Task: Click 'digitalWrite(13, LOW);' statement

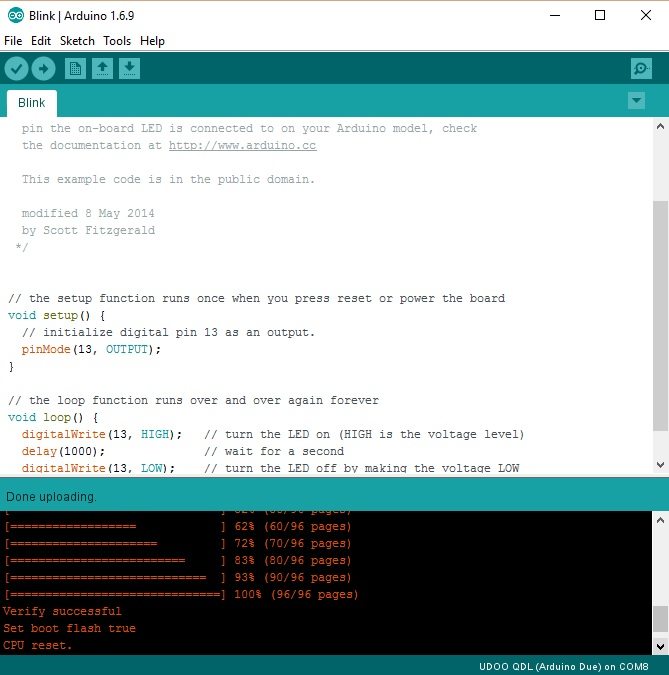Action: point(98,468)
